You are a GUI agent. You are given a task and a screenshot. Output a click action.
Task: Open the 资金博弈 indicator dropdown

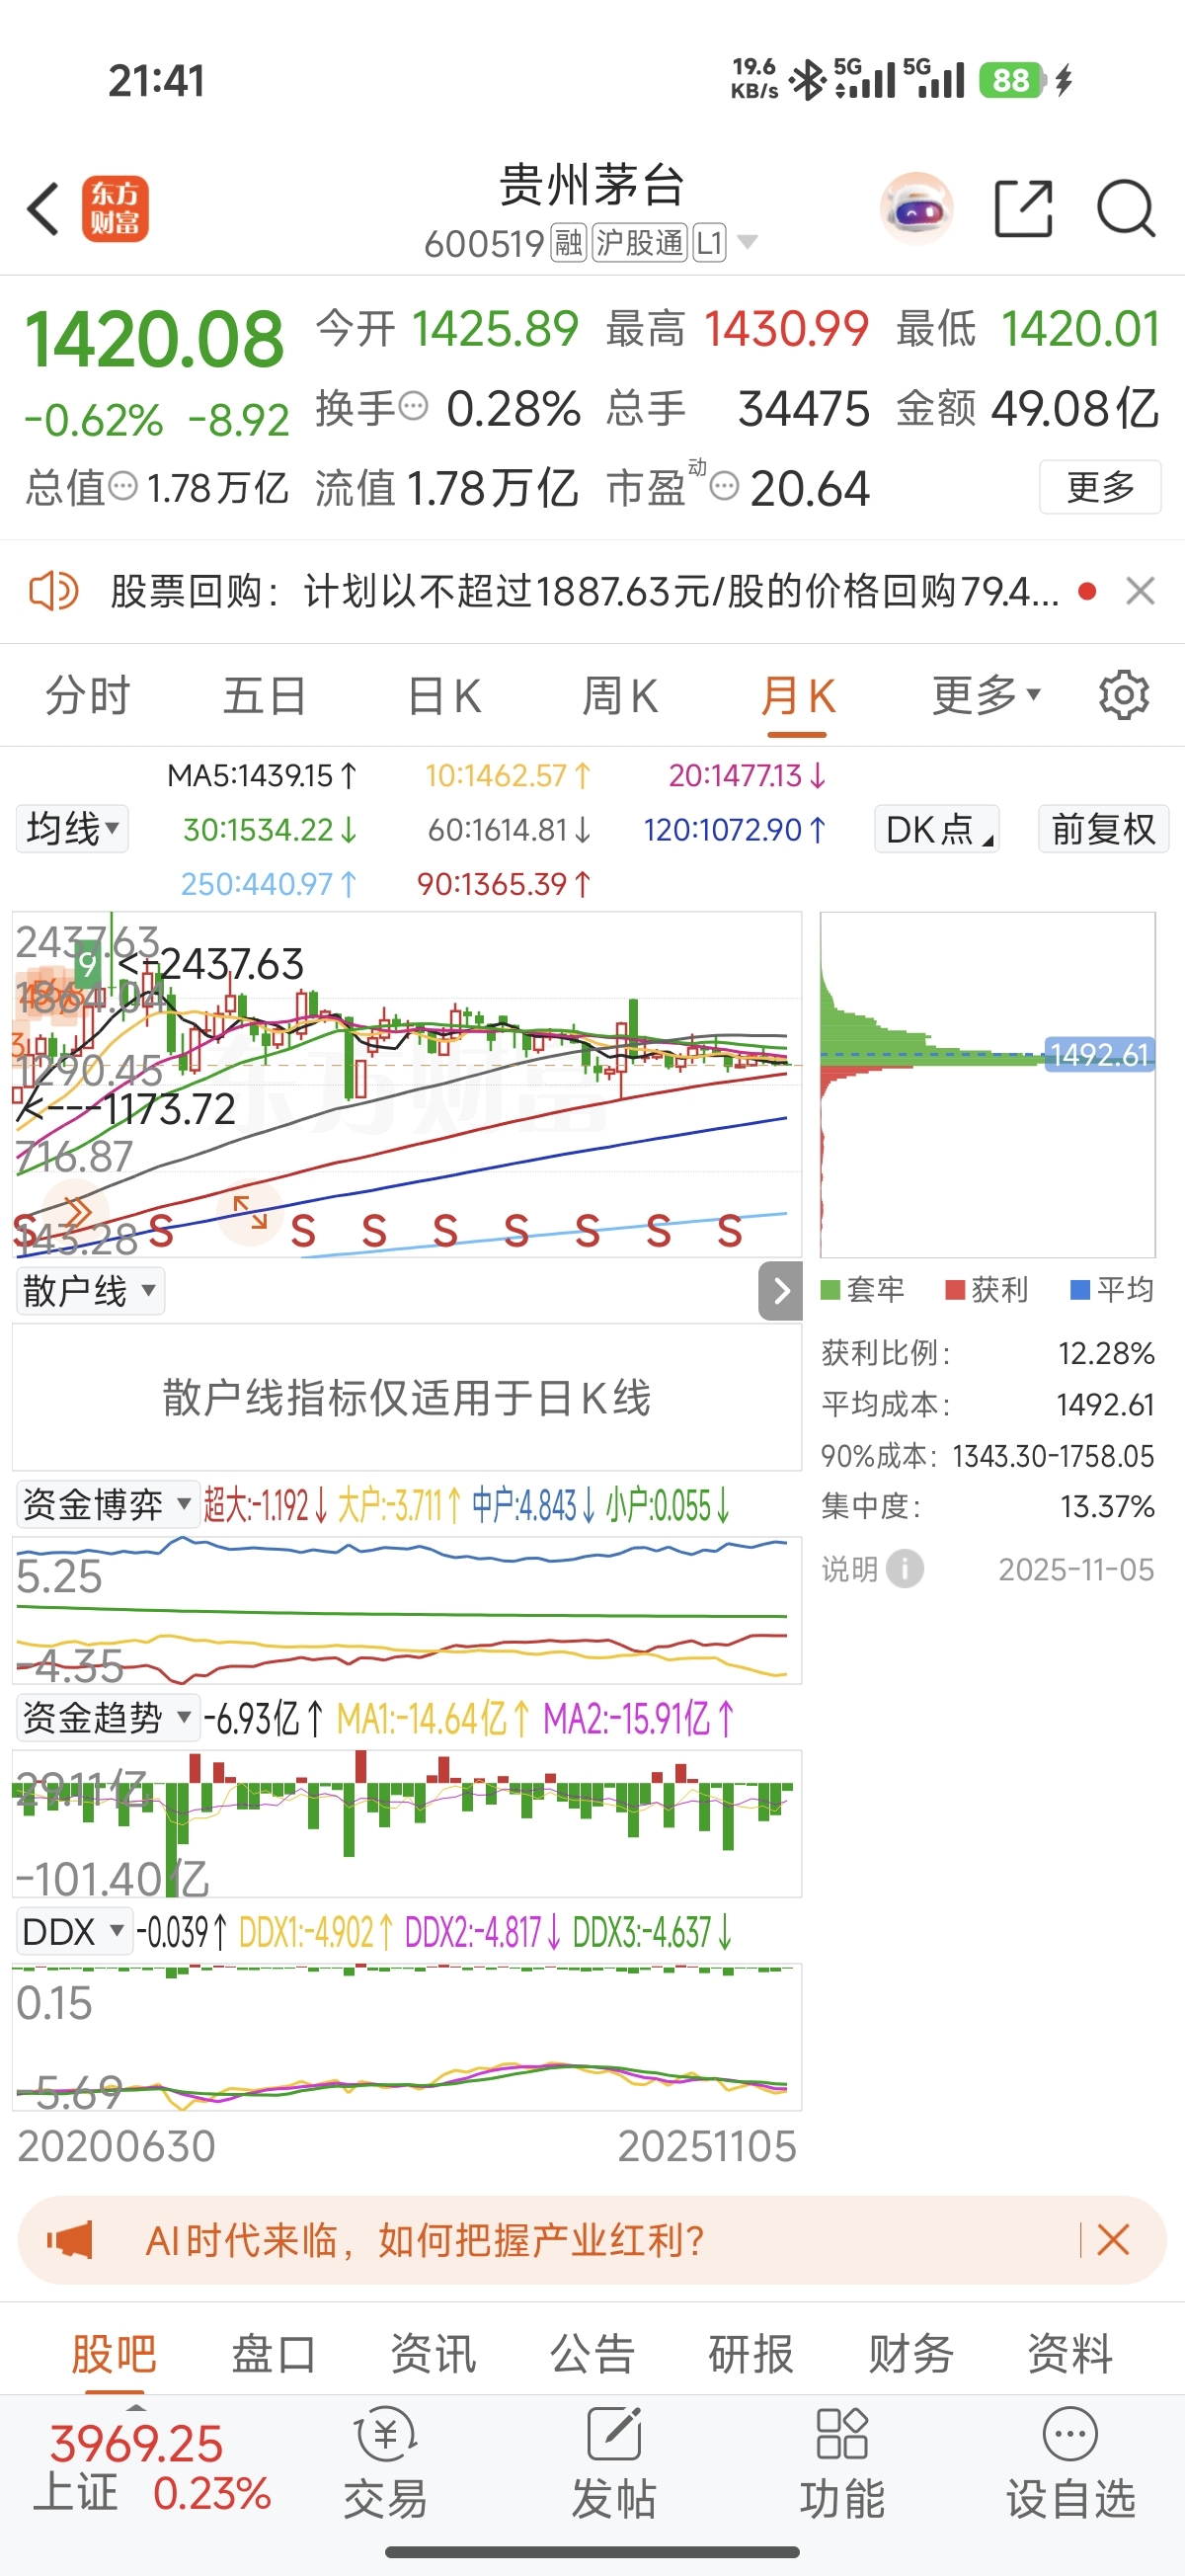click(108, 1505)
